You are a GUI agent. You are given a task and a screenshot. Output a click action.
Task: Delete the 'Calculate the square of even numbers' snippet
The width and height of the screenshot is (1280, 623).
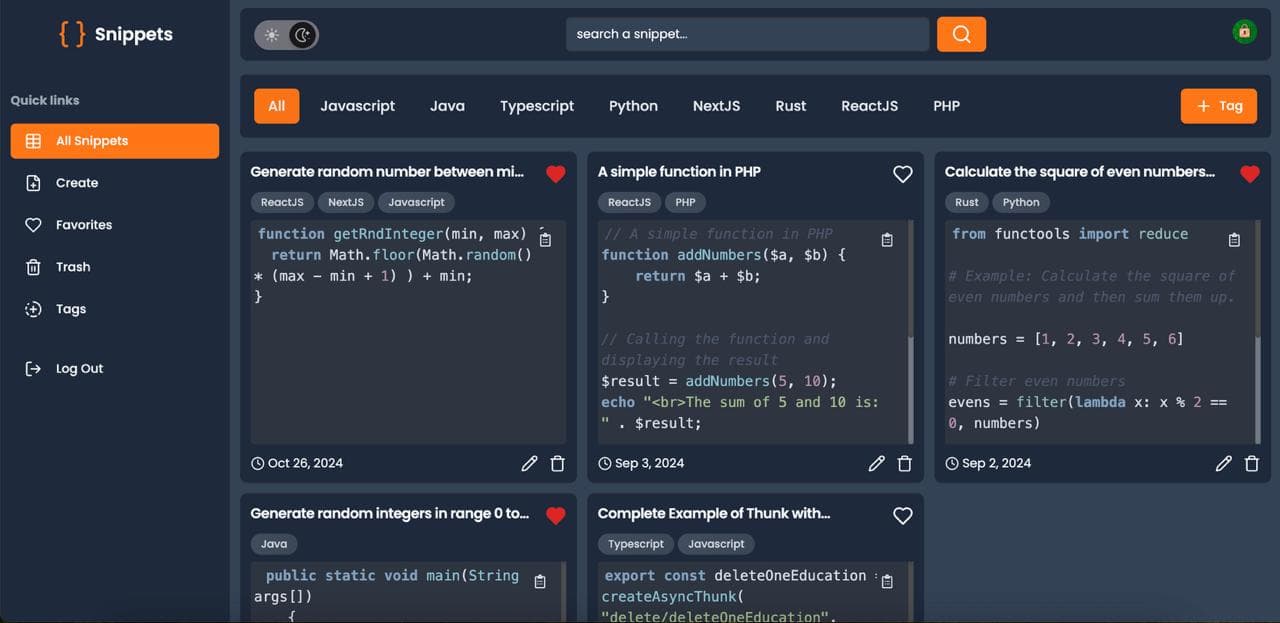1251,463
